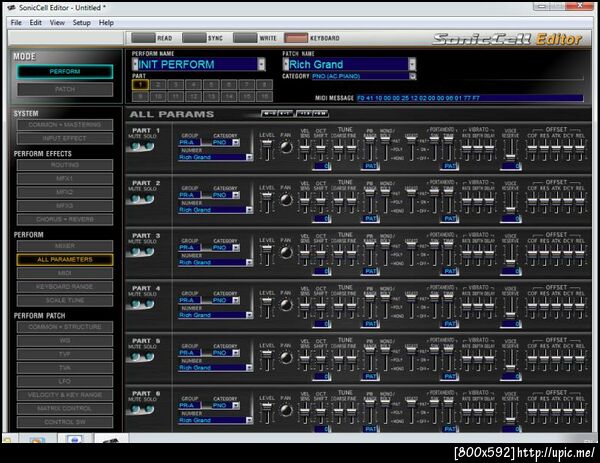Solo Part 4
600x463 pixels.
pyautogui.click(x=149, y=304)
